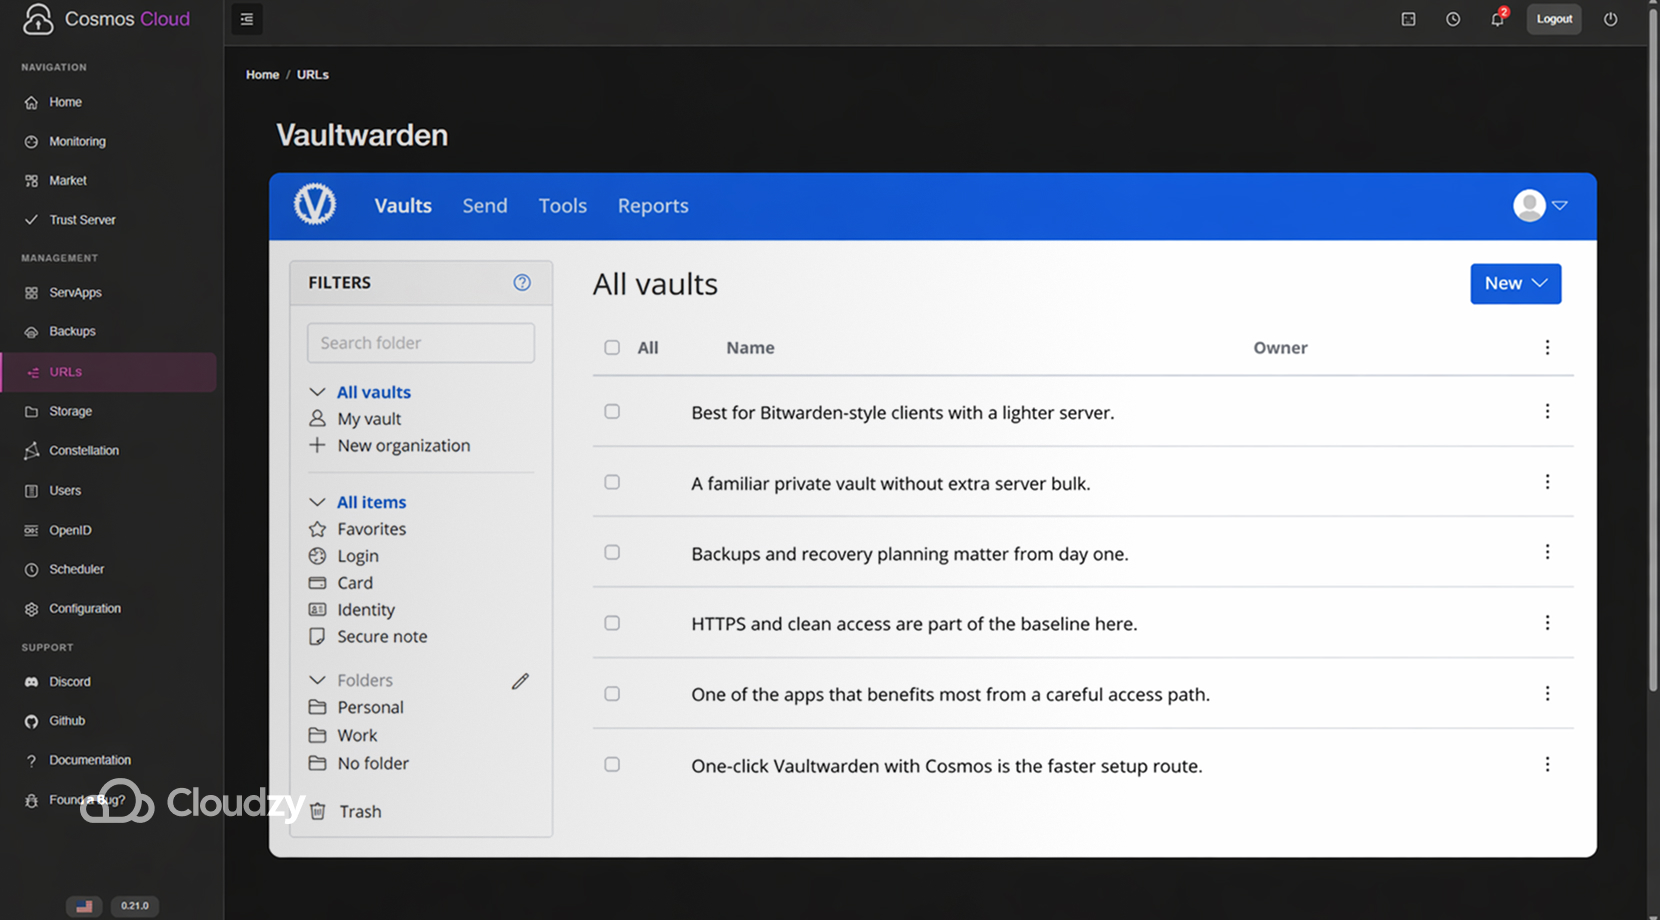Screen dimensions: 1660x920
Task: Click inside the Search folder field
Action: (x=420, y=342)
